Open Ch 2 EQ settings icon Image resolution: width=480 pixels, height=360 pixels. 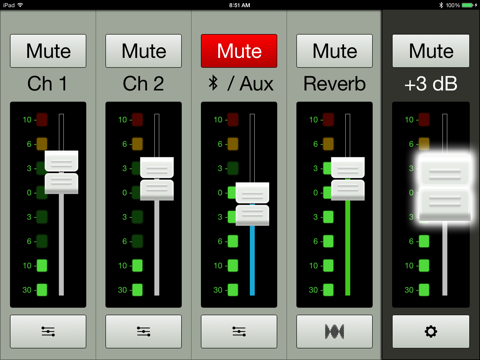[x=144, y=332]
